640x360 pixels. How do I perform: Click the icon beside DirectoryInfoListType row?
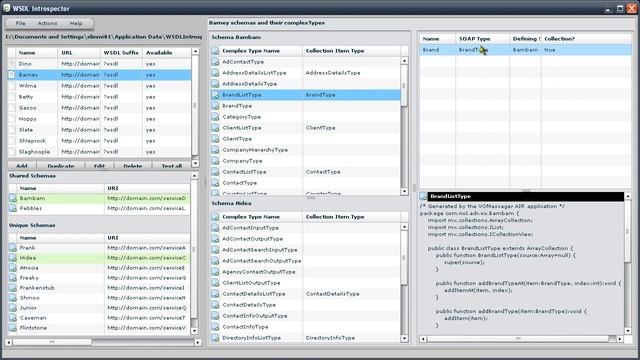[x=215, y=338]
